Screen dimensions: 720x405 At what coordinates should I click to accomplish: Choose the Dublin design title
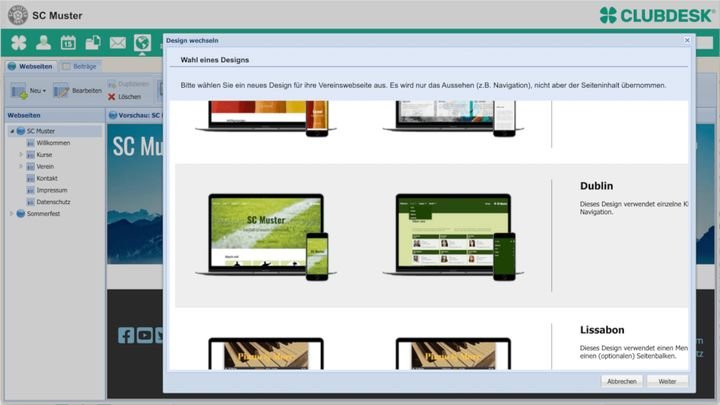click(x=596, y=186)
